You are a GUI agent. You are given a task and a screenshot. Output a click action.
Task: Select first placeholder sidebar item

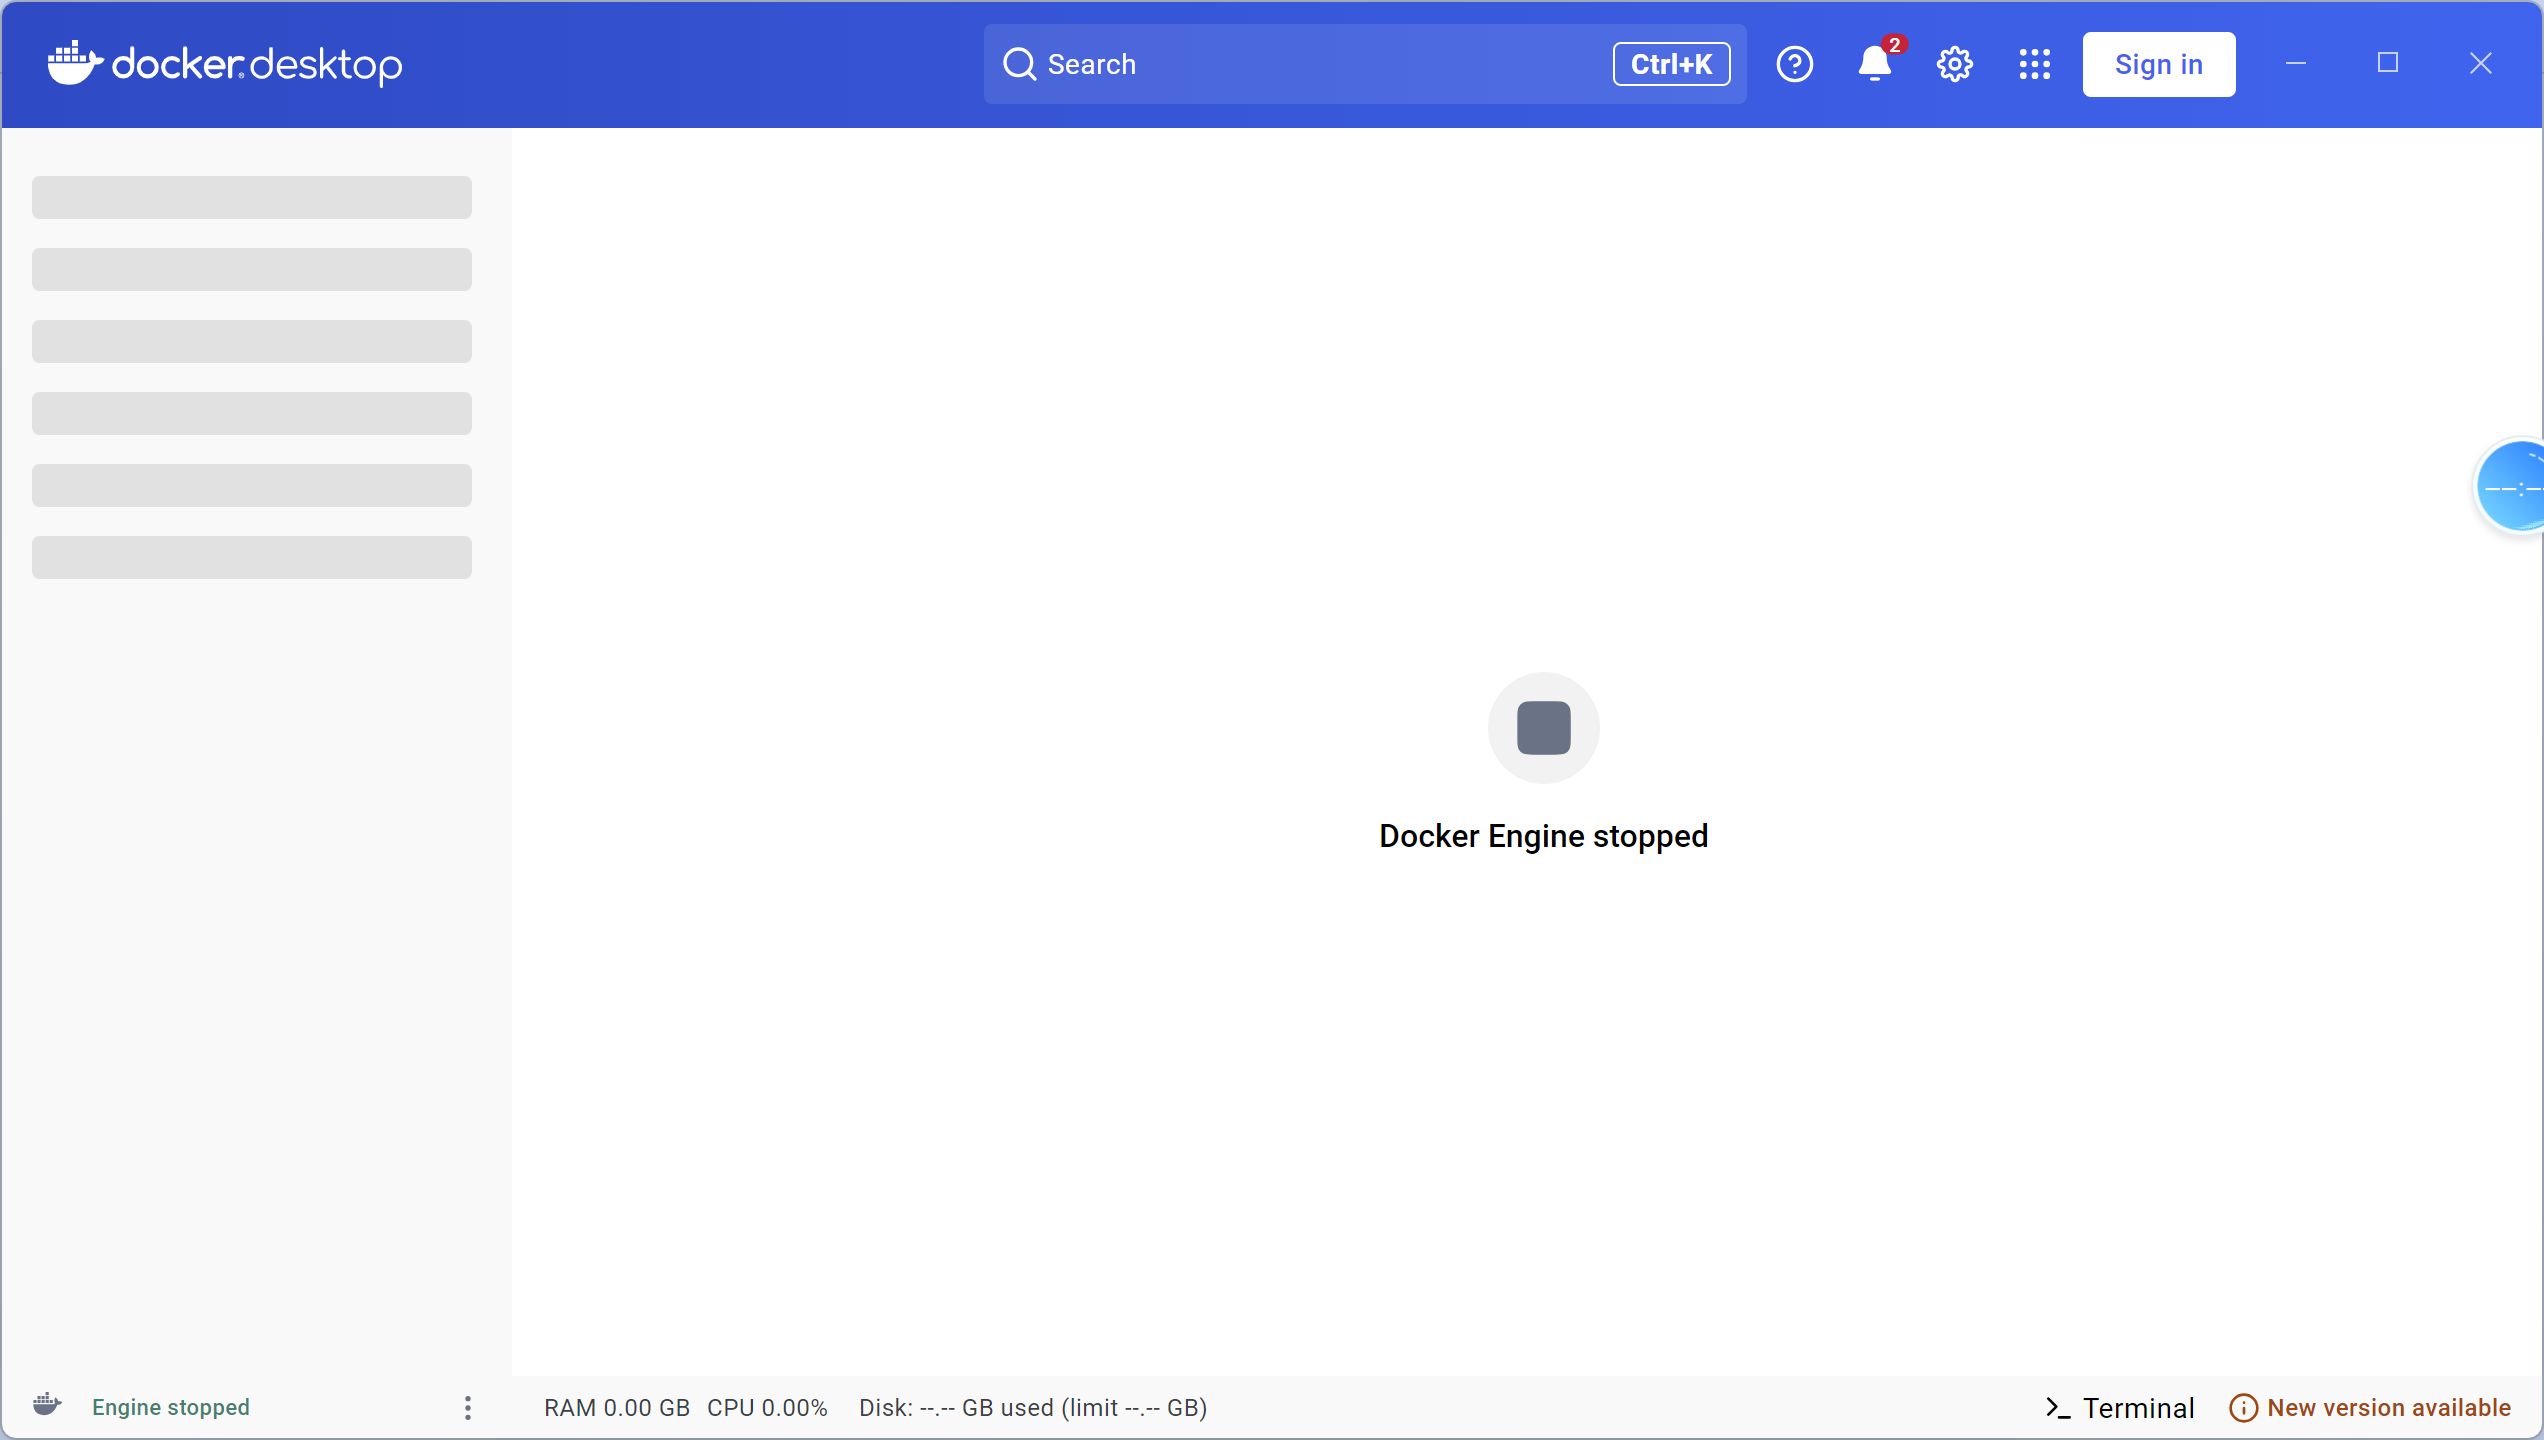[x=252, y=198]
